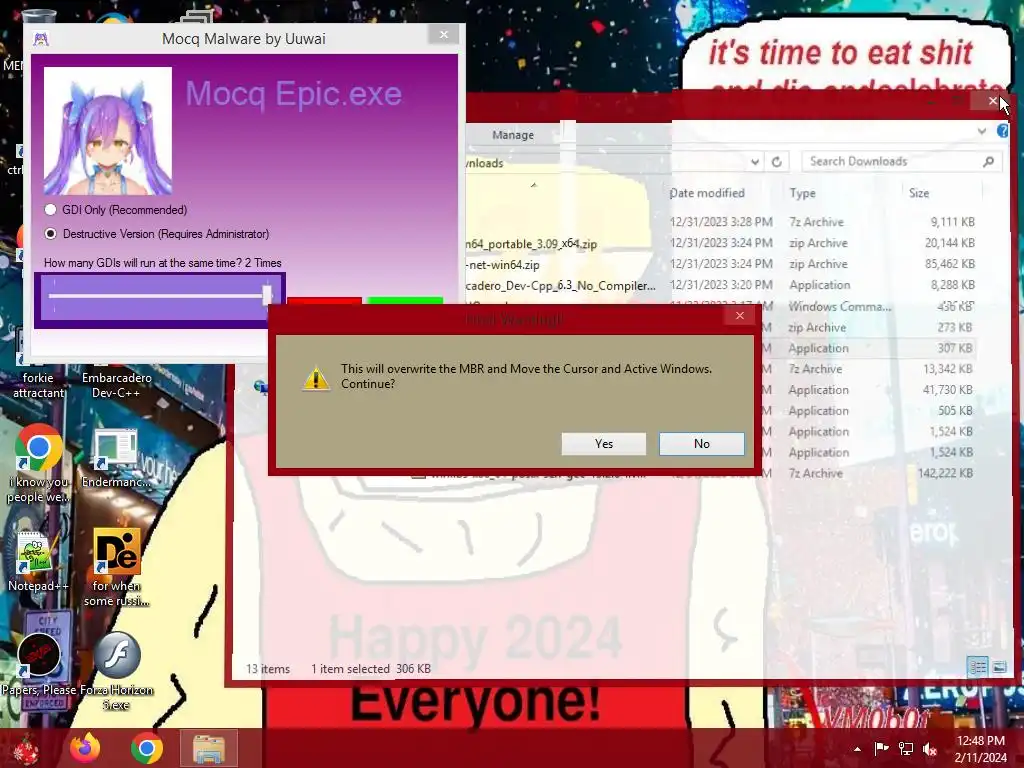
Task: Expand the Explorer ribbon chevron
Action: 982,131
